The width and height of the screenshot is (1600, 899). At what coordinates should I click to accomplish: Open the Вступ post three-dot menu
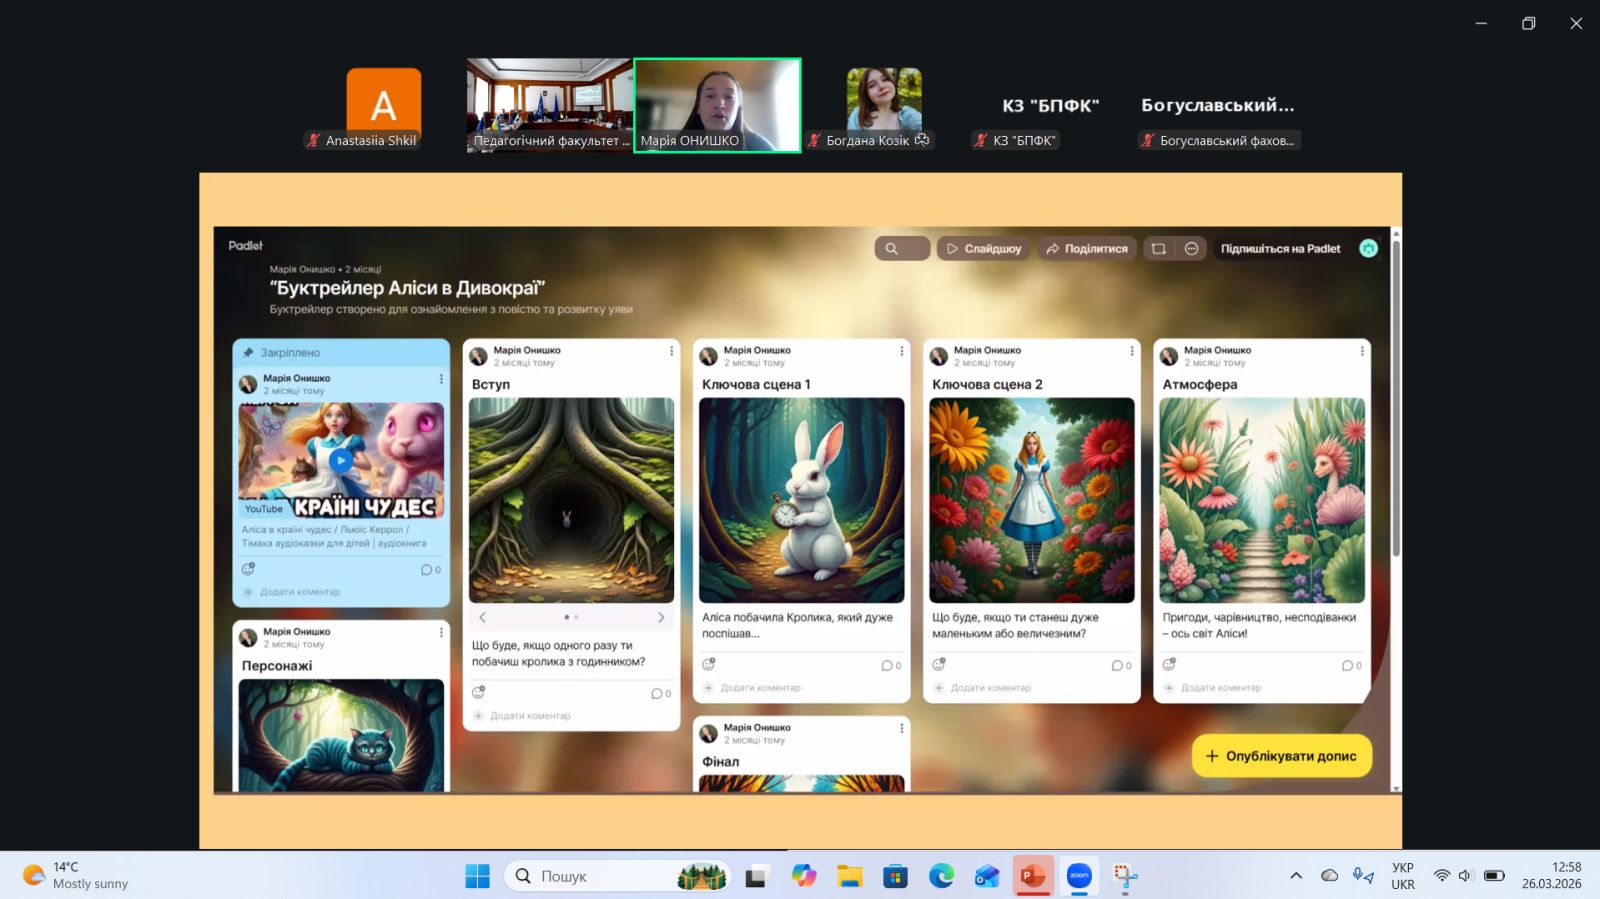pos(671,351)
